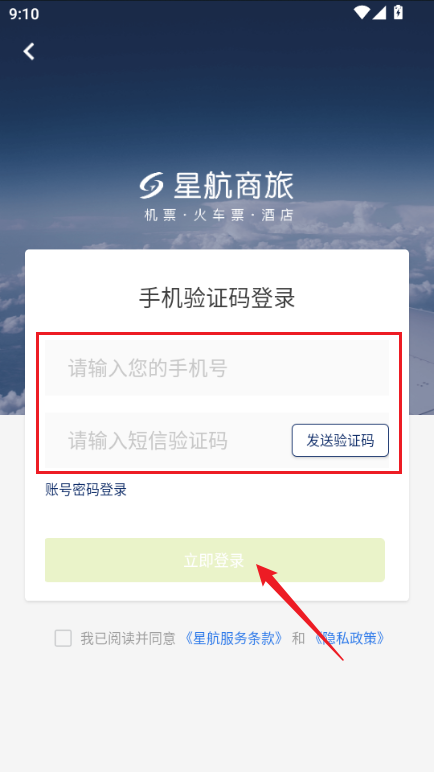Tap the 我已阅读并同意 label text
The height and width of the screenshot is (772, 434).
(x=128, y=639)
